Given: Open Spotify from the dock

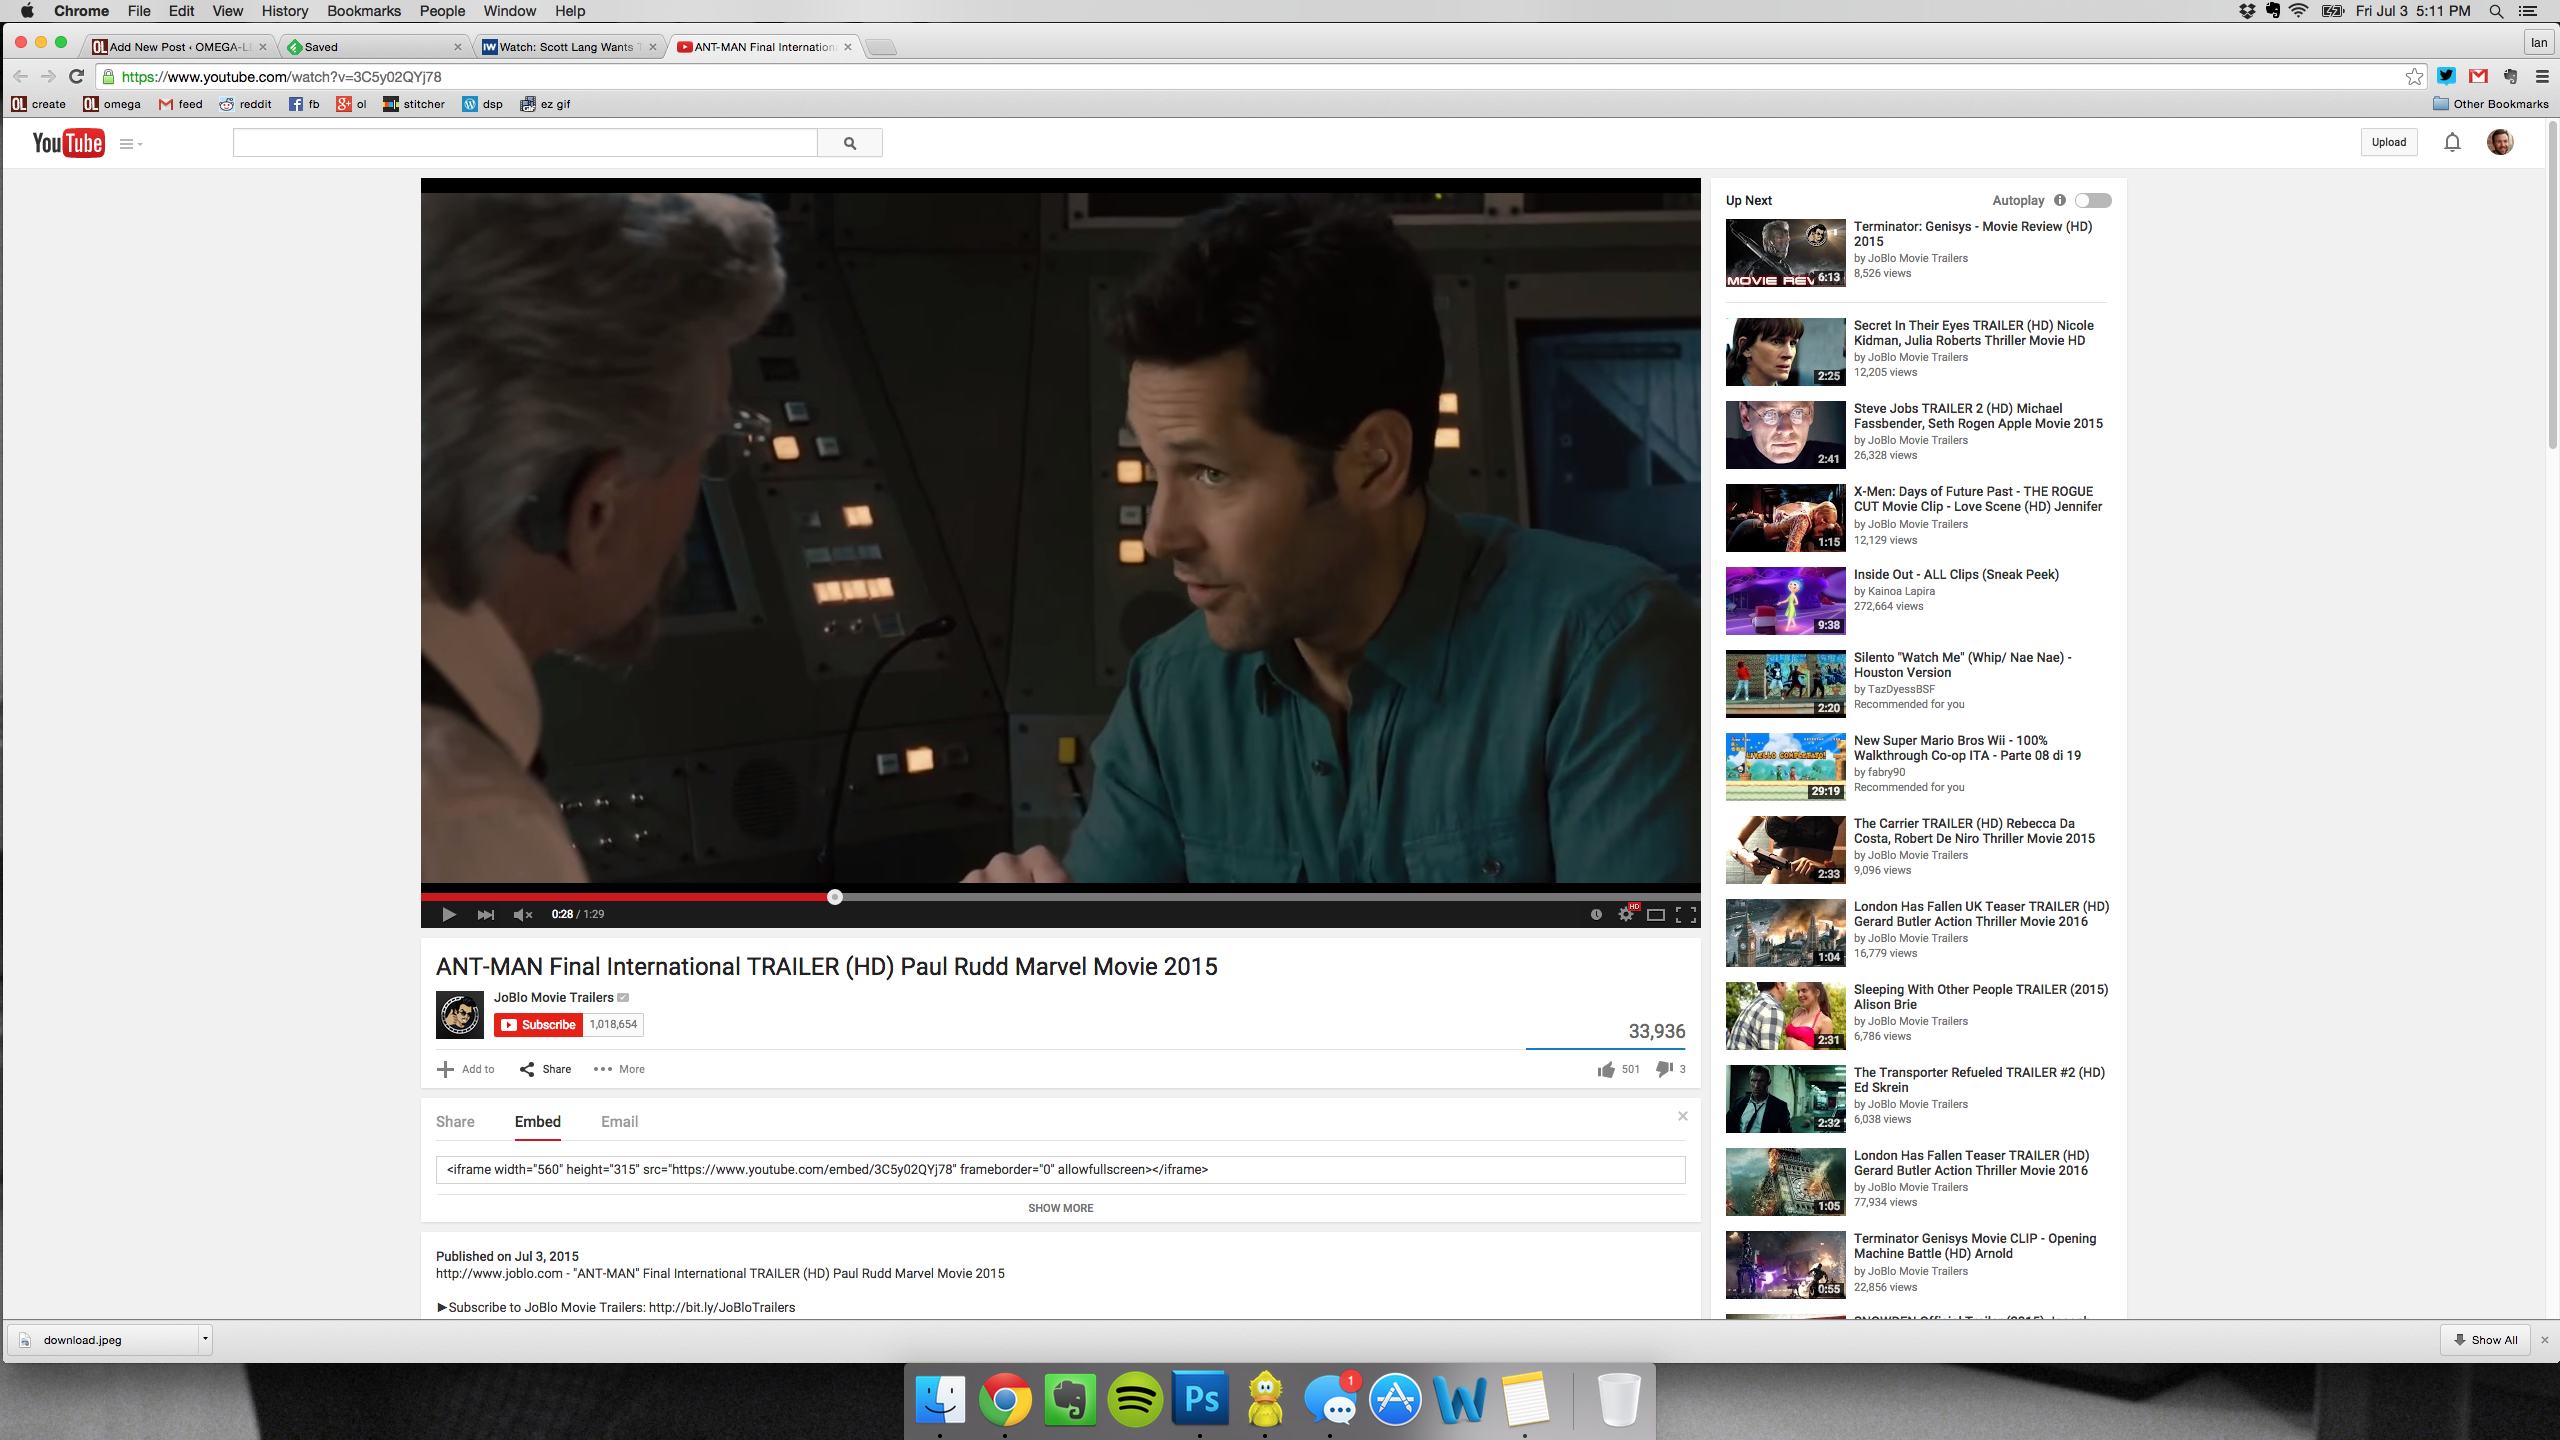Looking at the screenshot, I should [x=1135, y=1399].
